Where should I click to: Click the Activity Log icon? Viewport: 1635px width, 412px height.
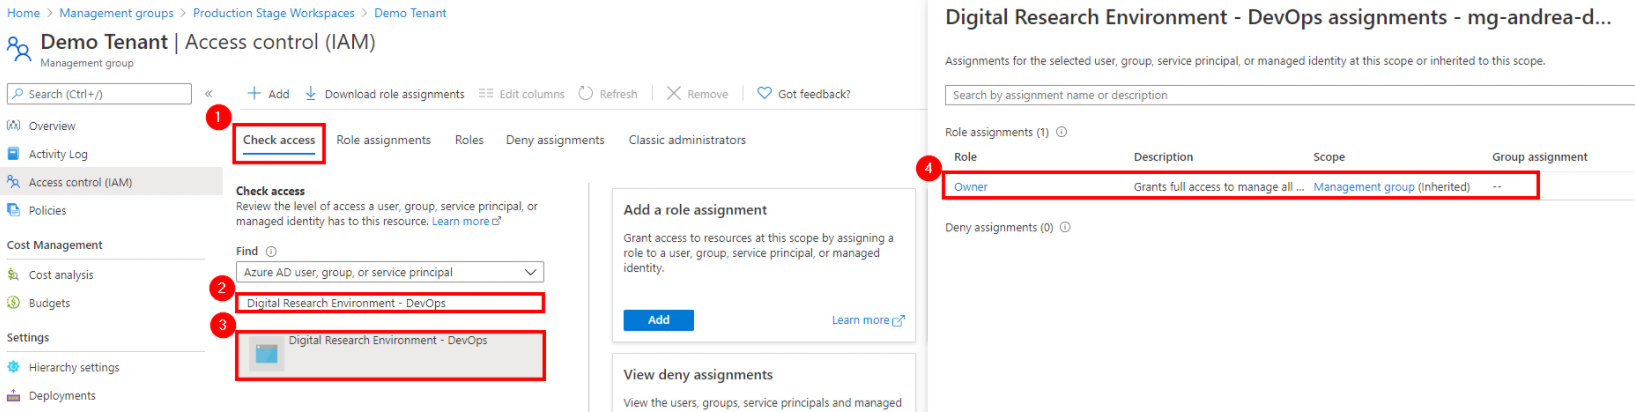pos(14,154)
